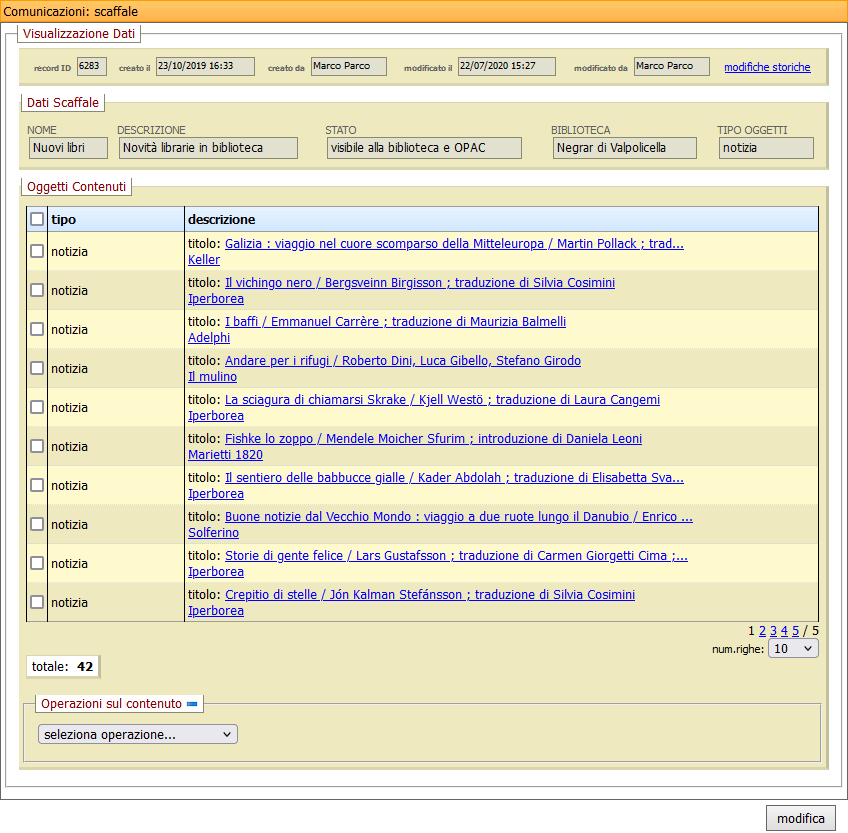Tick the checkbox for Crepitio di stelle
Viewport: 848px width, 833px height.
tap(37, 602)
